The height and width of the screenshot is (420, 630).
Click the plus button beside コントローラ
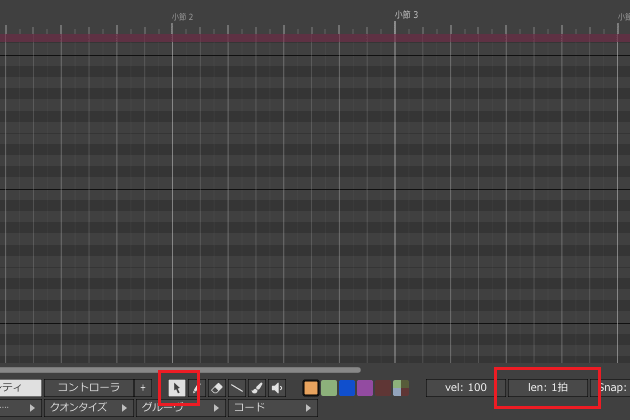tap(143, 388)
